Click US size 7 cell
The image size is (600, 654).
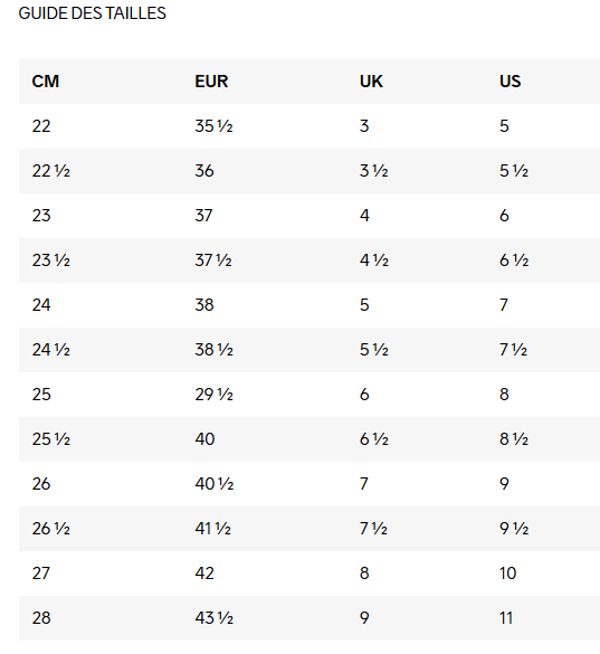tap(504, 305)
